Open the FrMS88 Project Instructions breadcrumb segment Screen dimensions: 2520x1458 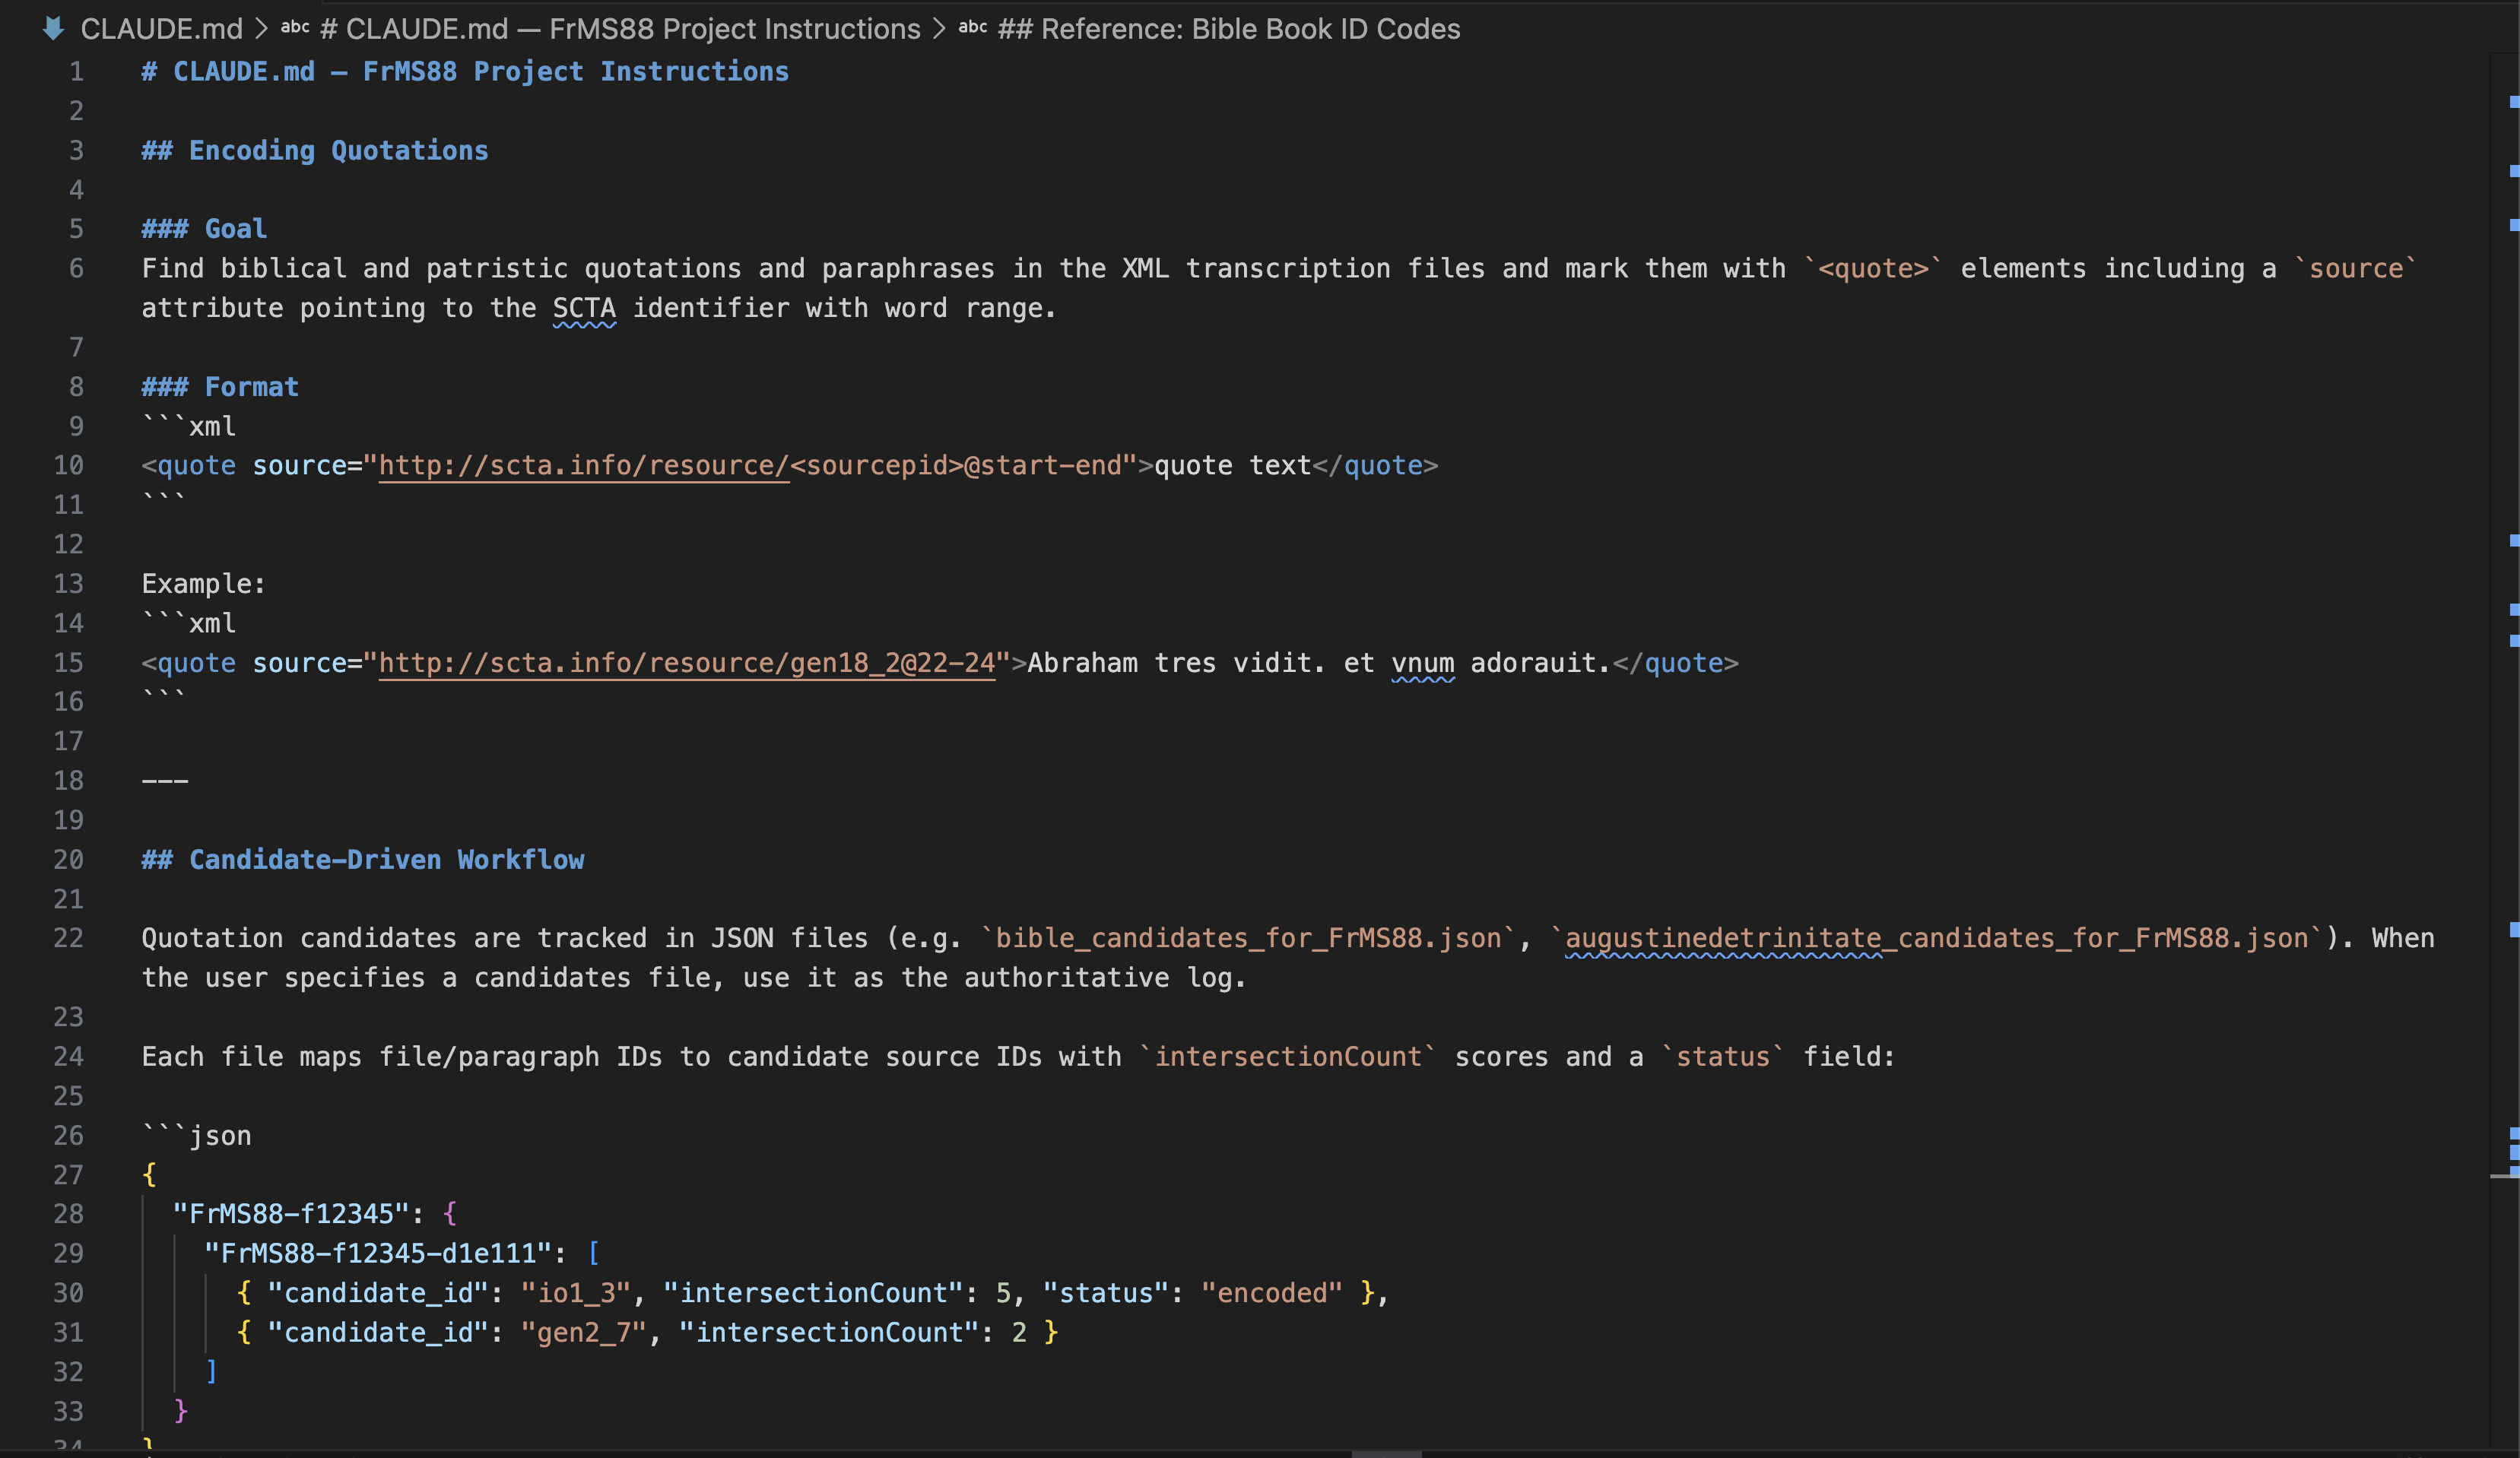(620, 29)
